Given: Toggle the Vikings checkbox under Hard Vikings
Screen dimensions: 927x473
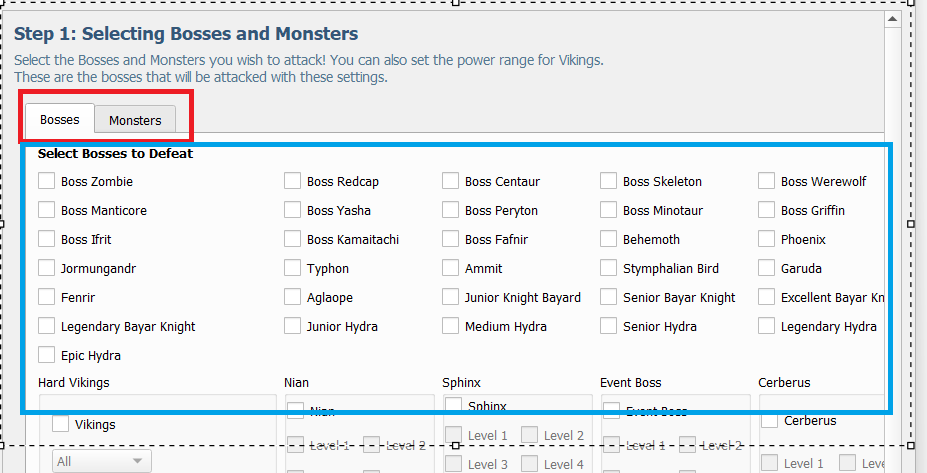Looking at the screenshot, I should pos(61,424).
